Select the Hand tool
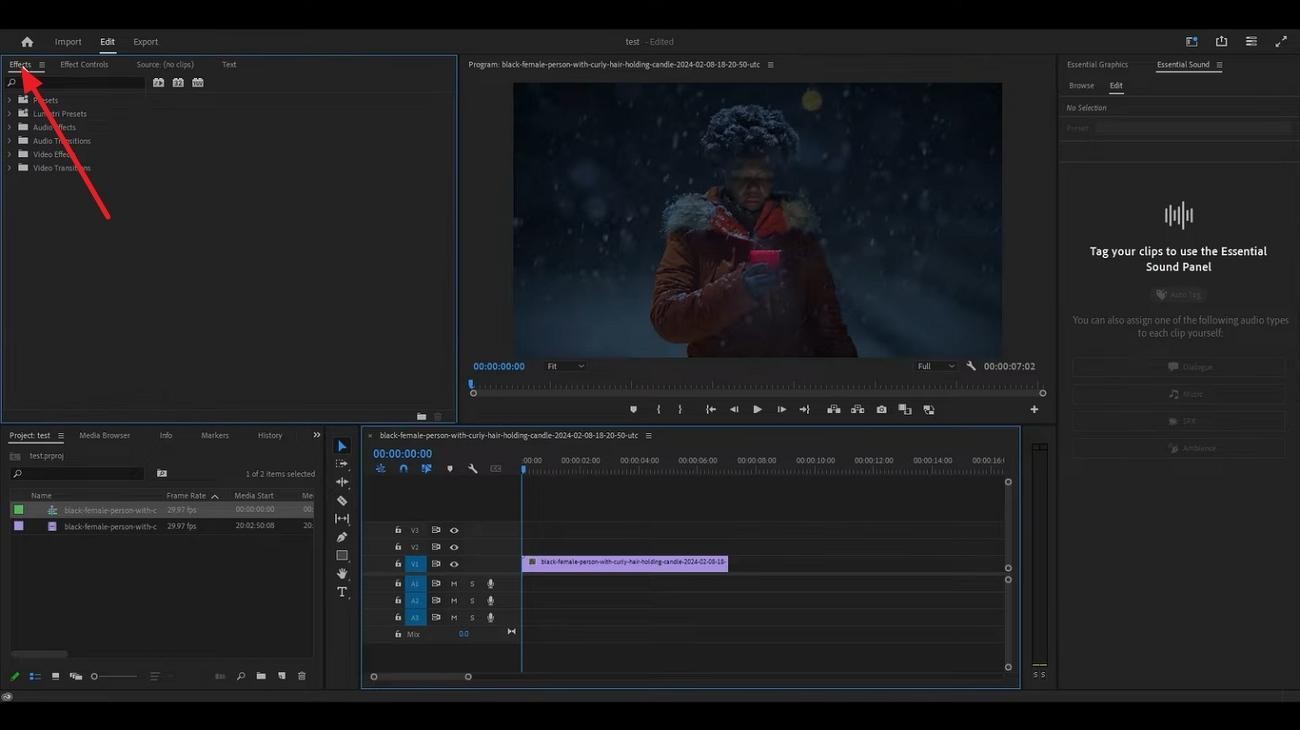The image size is (1300, 730). (342, 573)
